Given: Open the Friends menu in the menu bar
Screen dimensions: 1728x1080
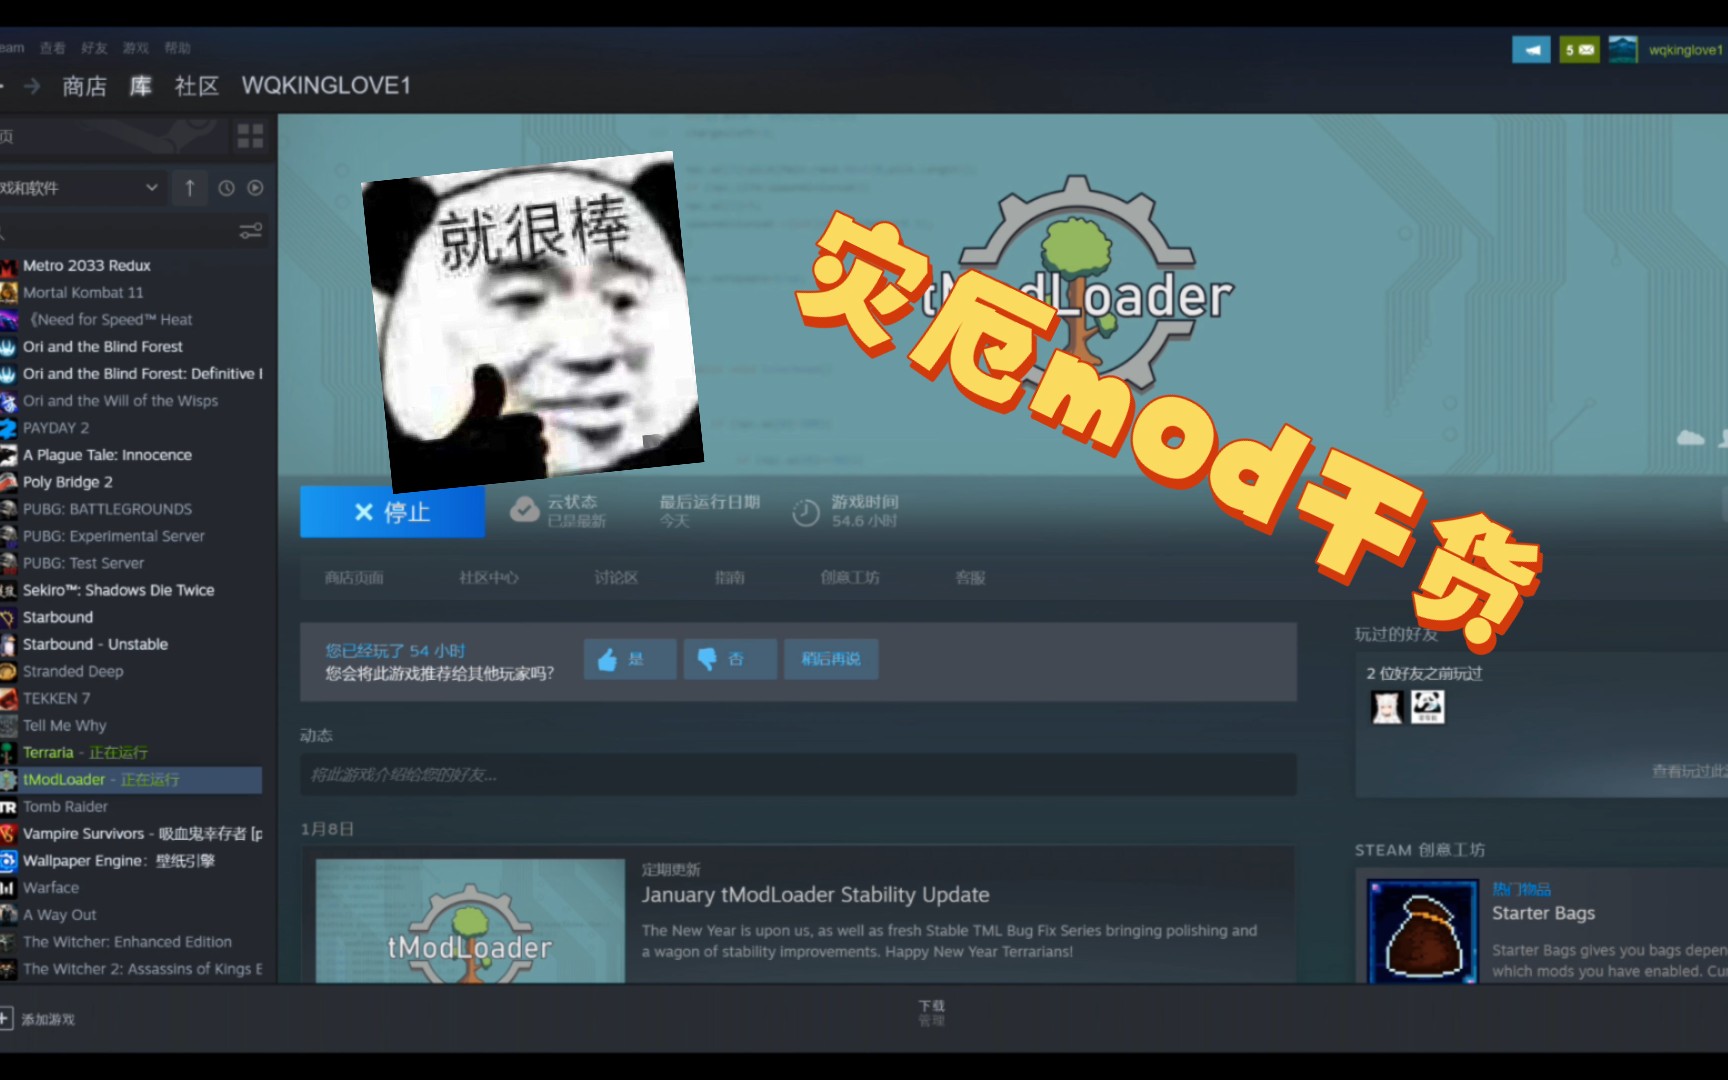Looking at the screenshot, I should [x=94, y=48].
